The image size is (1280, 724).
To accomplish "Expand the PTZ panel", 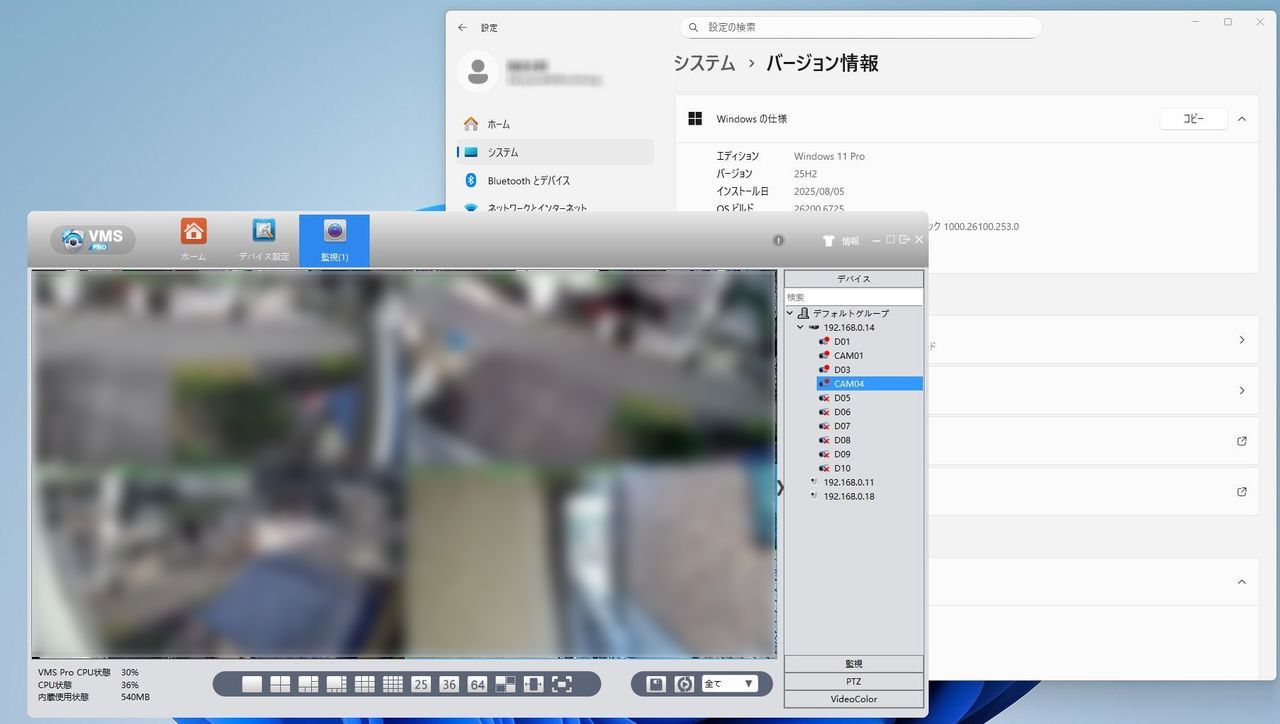I will point(853,681).
